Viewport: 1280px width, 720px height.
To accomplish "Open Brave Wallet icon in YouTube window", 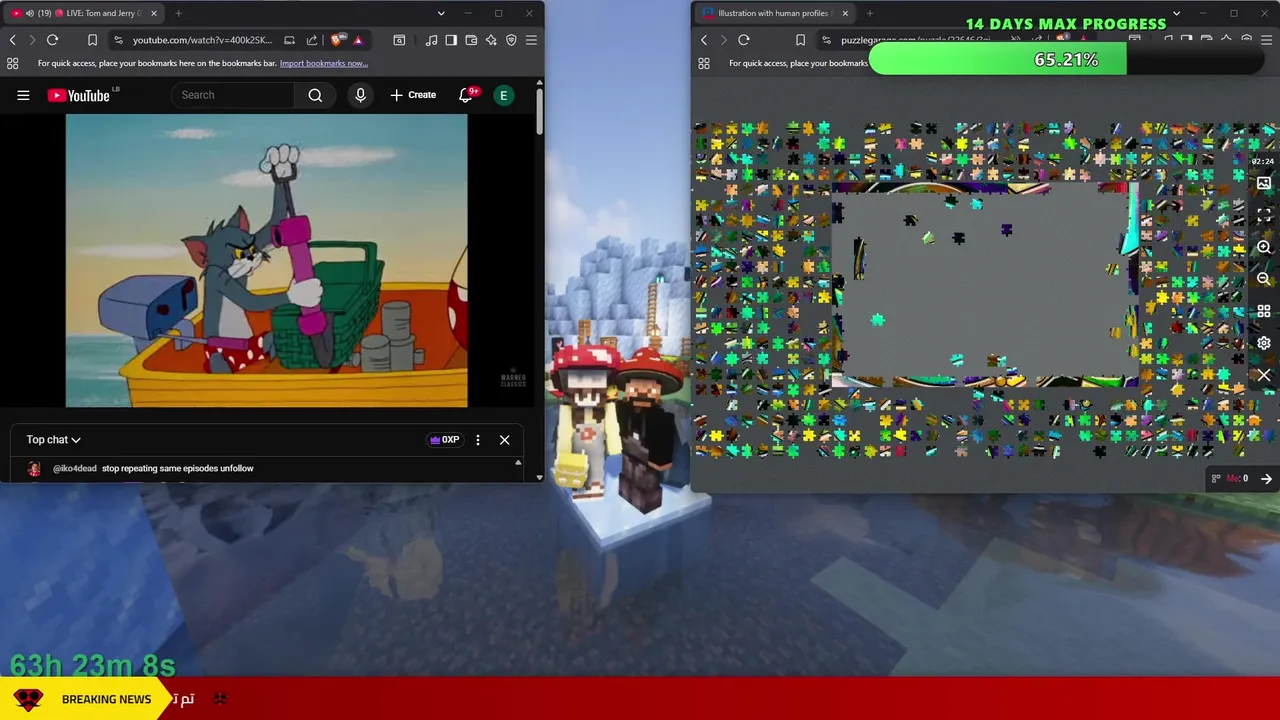I will click(x=471, y=40).
